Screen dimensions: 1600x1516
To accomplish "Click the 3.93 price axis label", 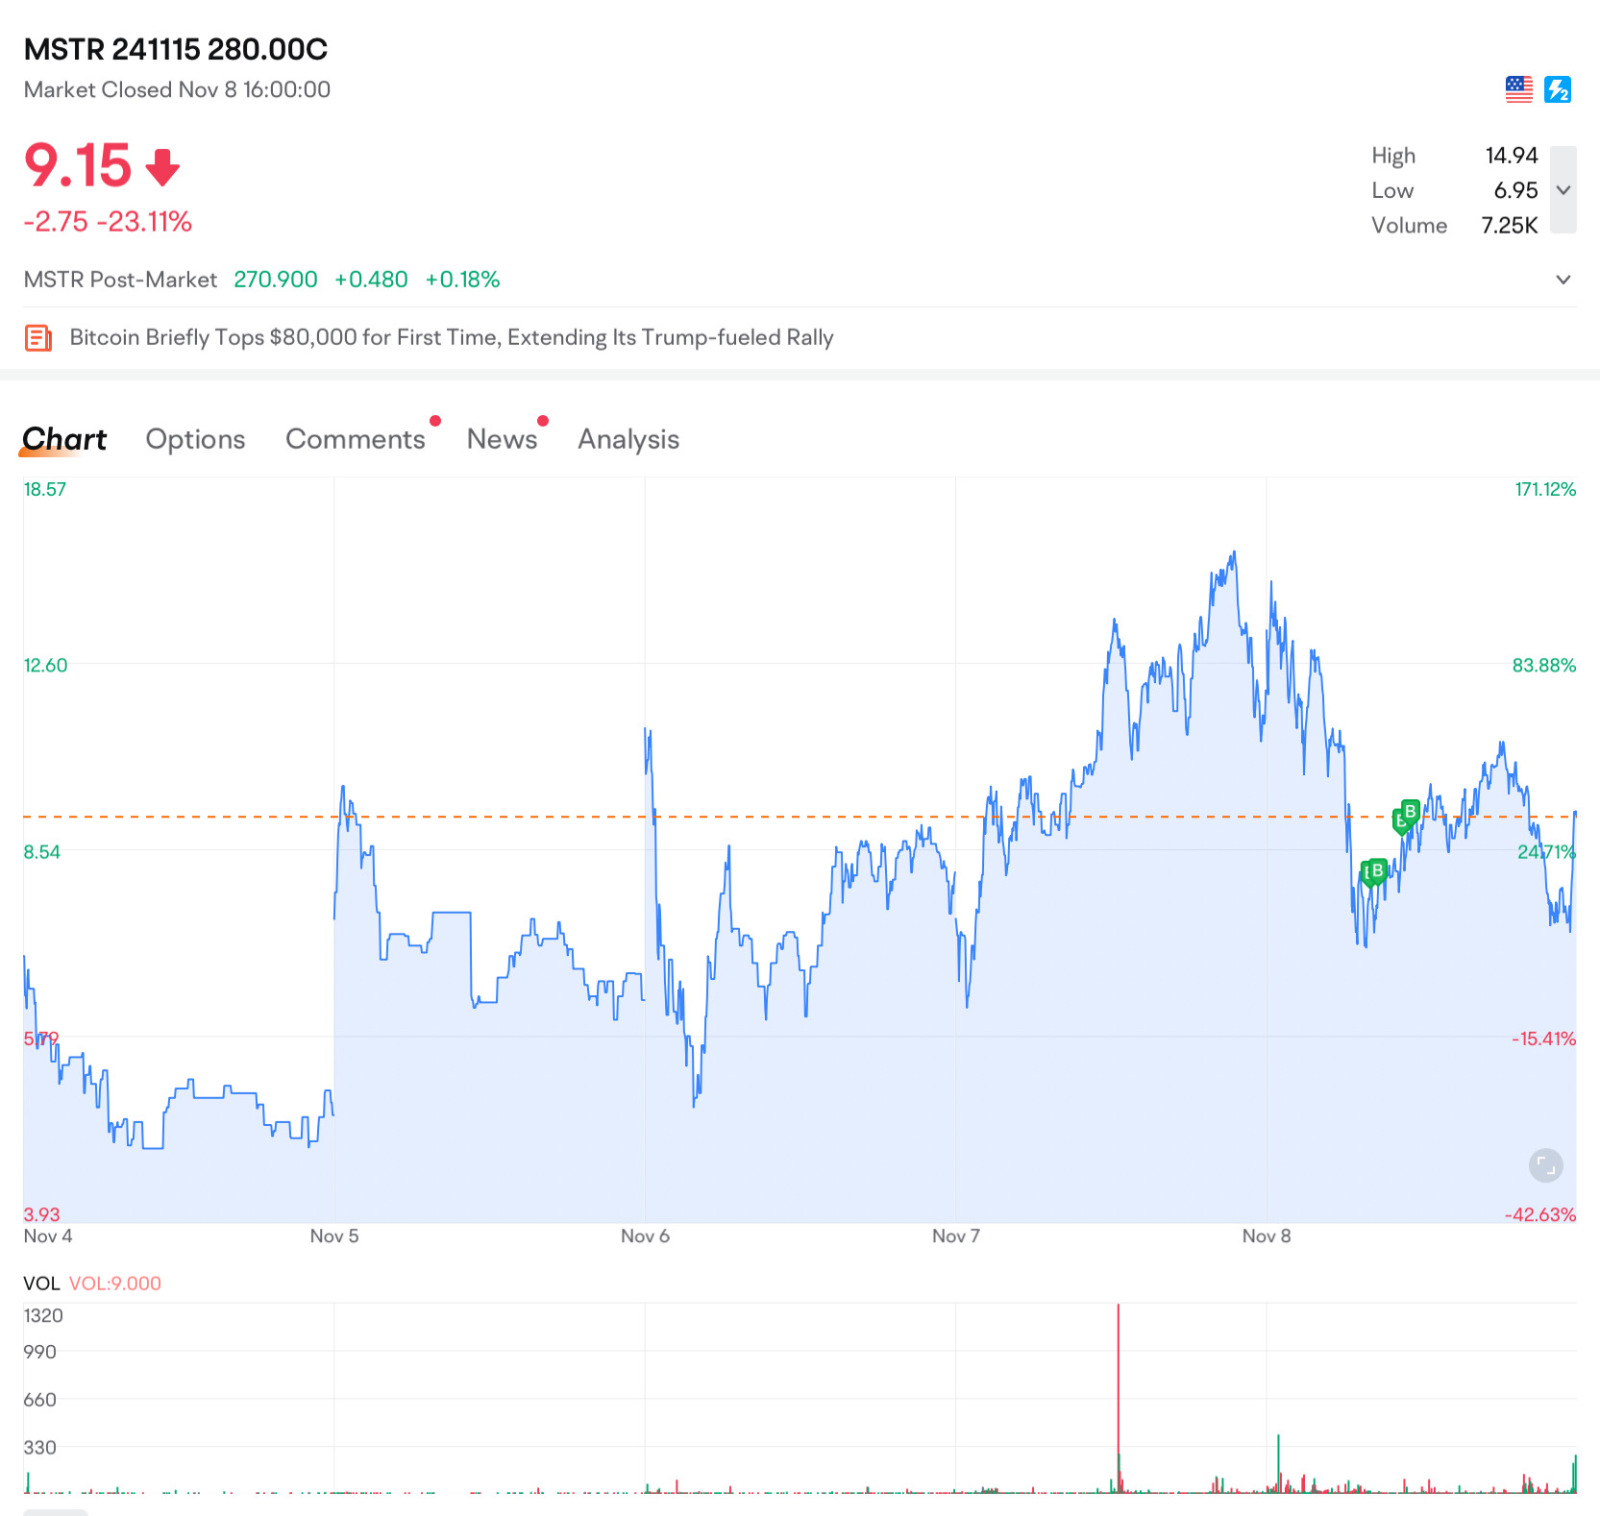I will [x=42, y=1215].
